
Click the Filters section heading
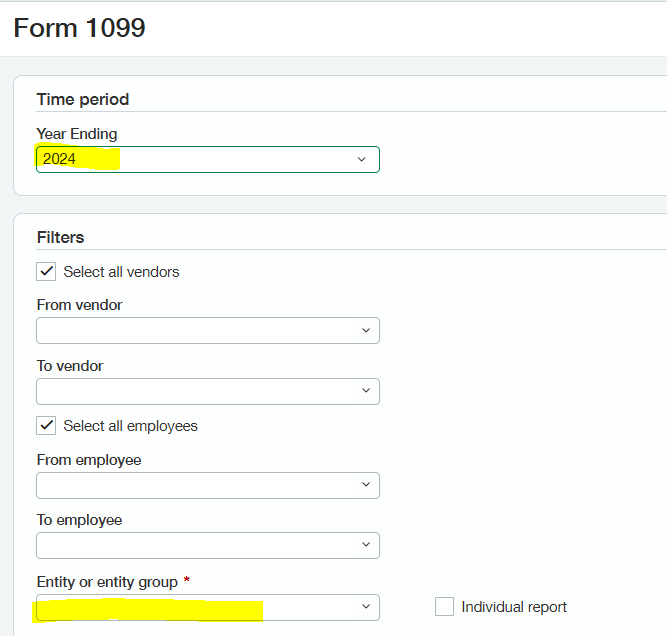[60, 238]
